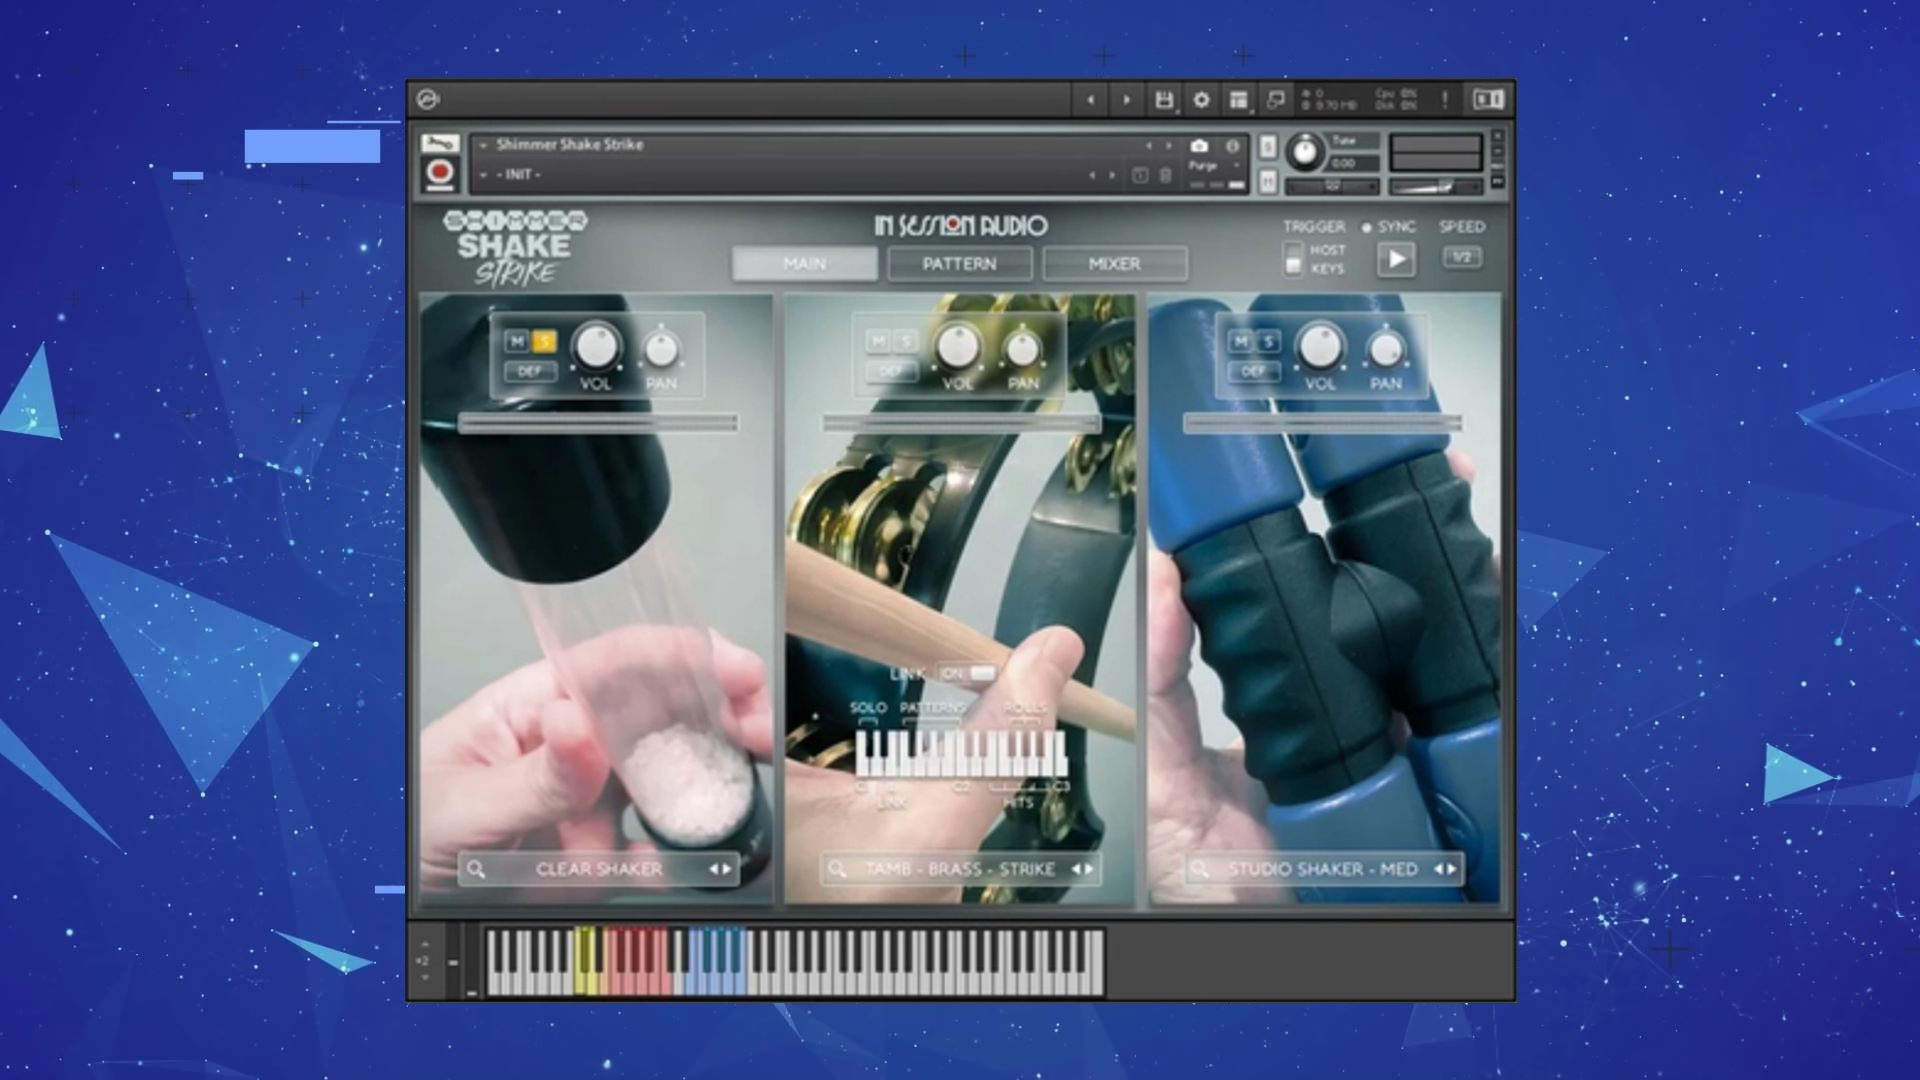Toggle the Host/Keys trigger switch
Image resolution: width=1920 pixels, height=1080 pixels.
click(x=1293, y=258)
